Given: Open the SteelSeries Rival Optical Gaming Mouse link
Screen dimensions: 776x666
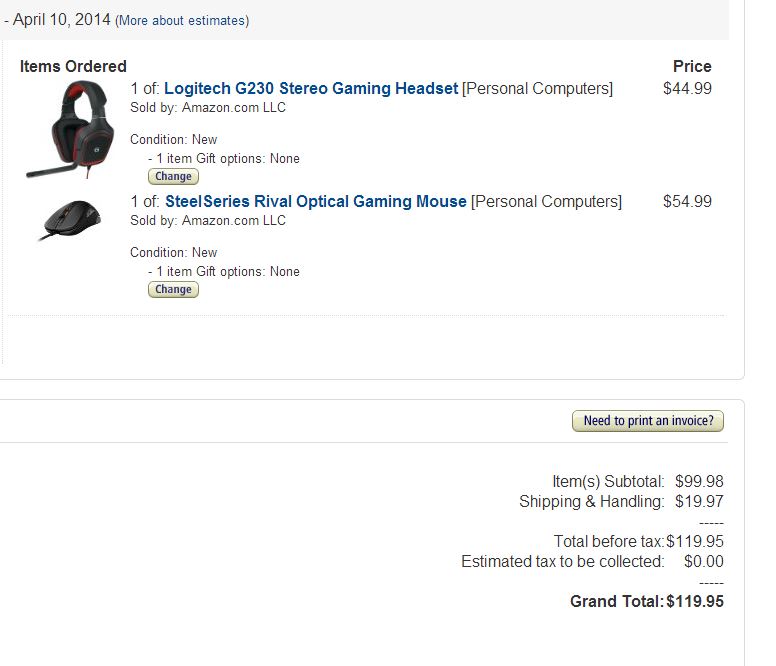Looking at the screenshot, I should coord(316,201).
